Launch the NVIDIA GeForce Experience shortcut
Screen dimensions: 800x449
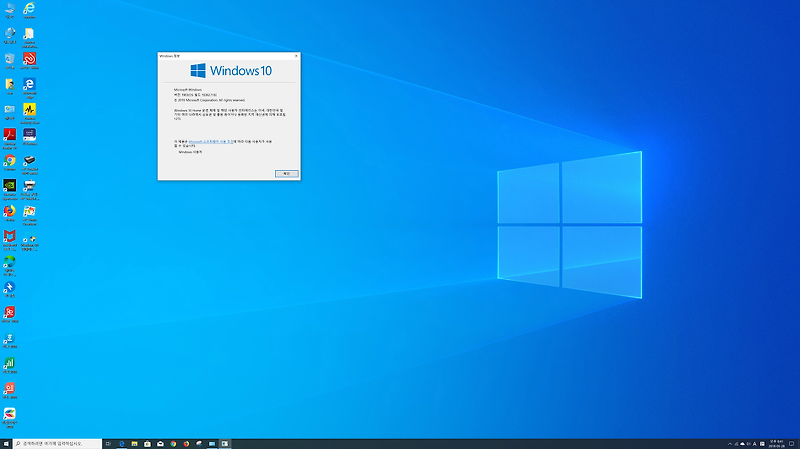[x=10, y=189]
